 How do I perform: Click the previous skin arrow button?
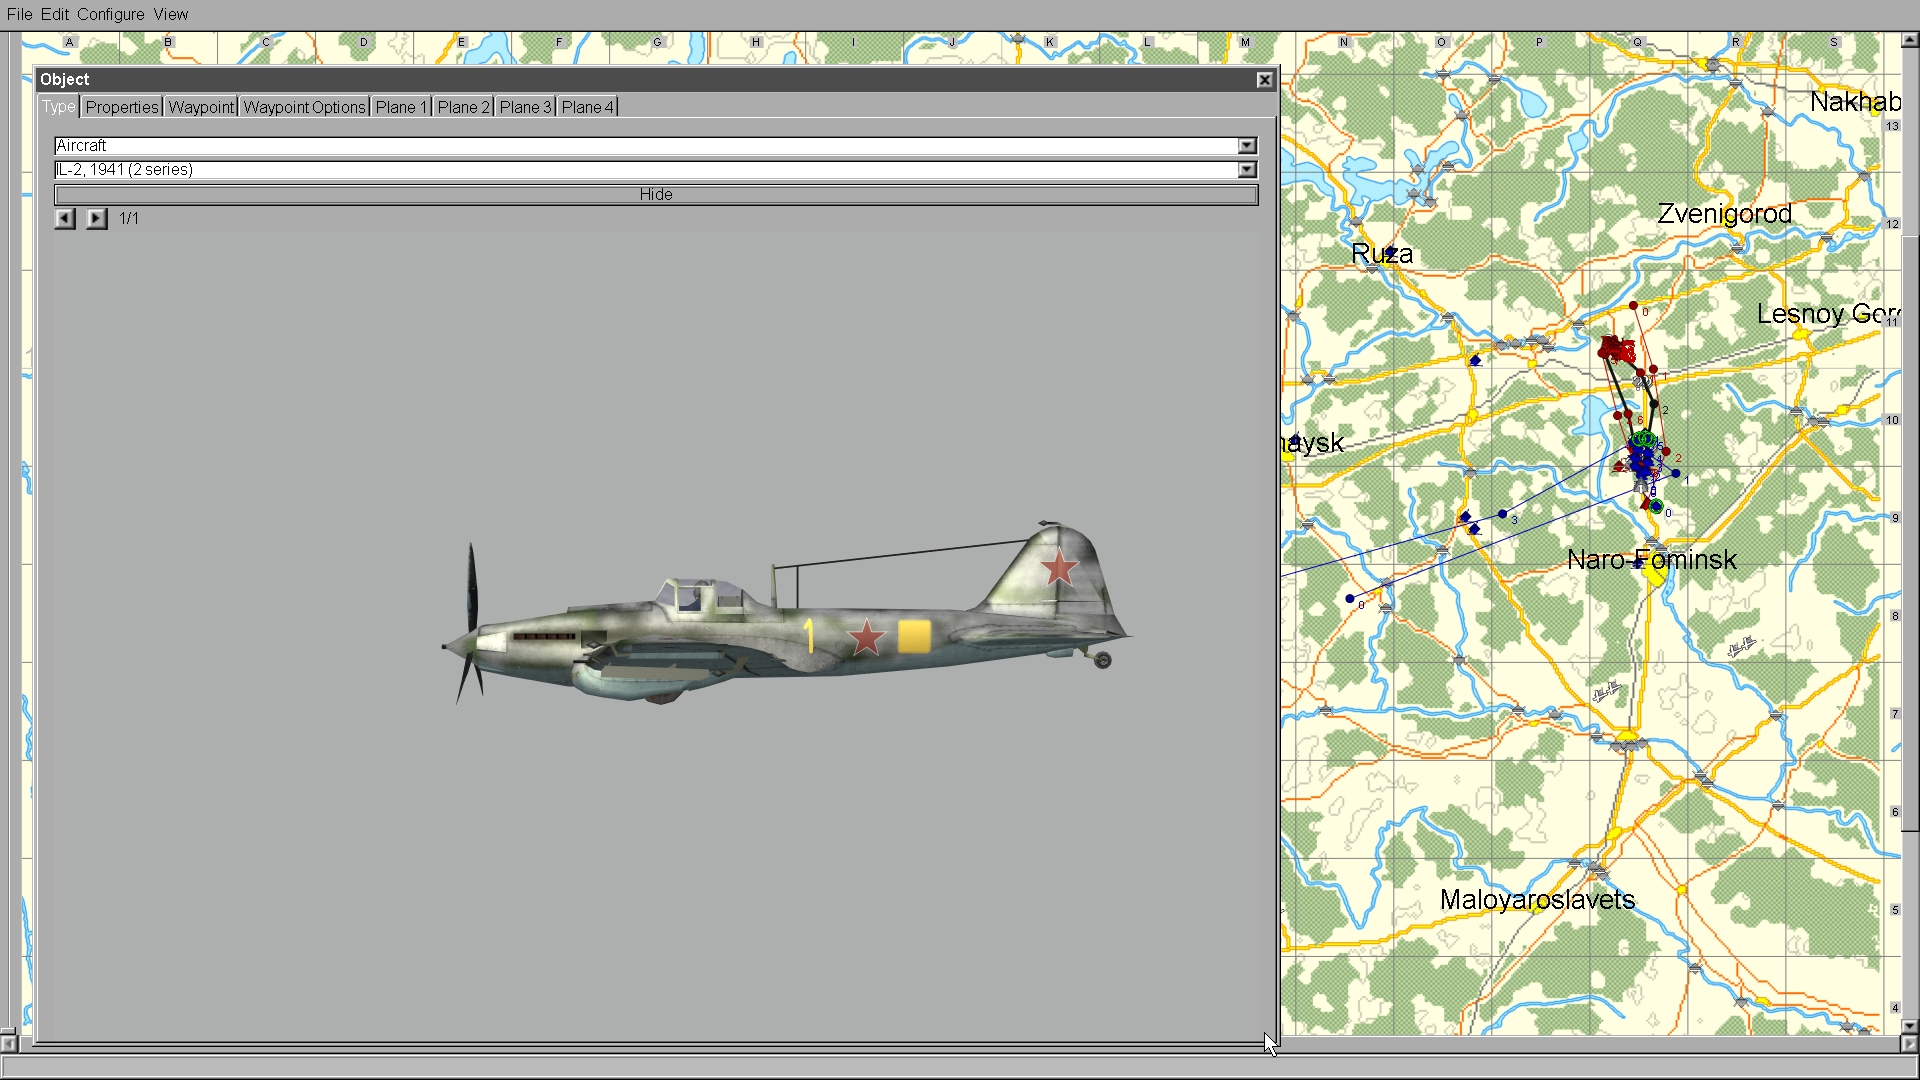click(65, 218)
